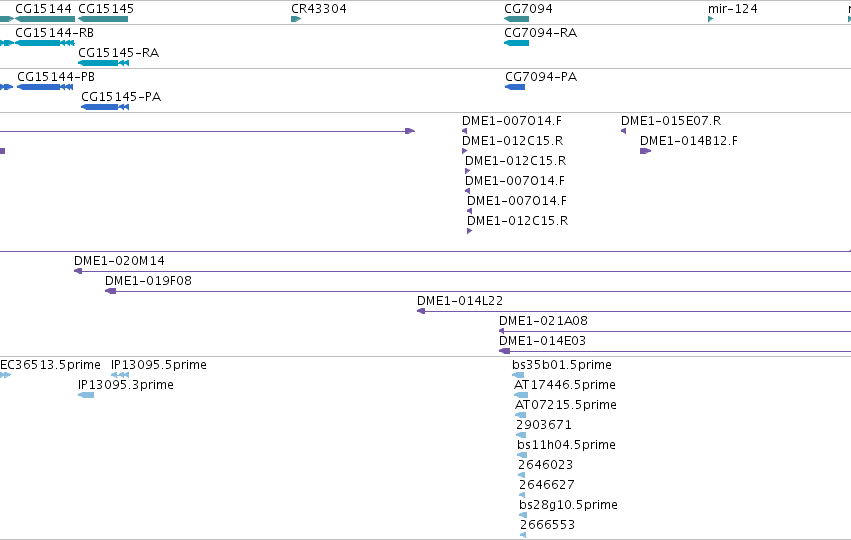The image size is (851, 540).
Task: Select the AT17446.5prime EST label
Action: point(565,385)
